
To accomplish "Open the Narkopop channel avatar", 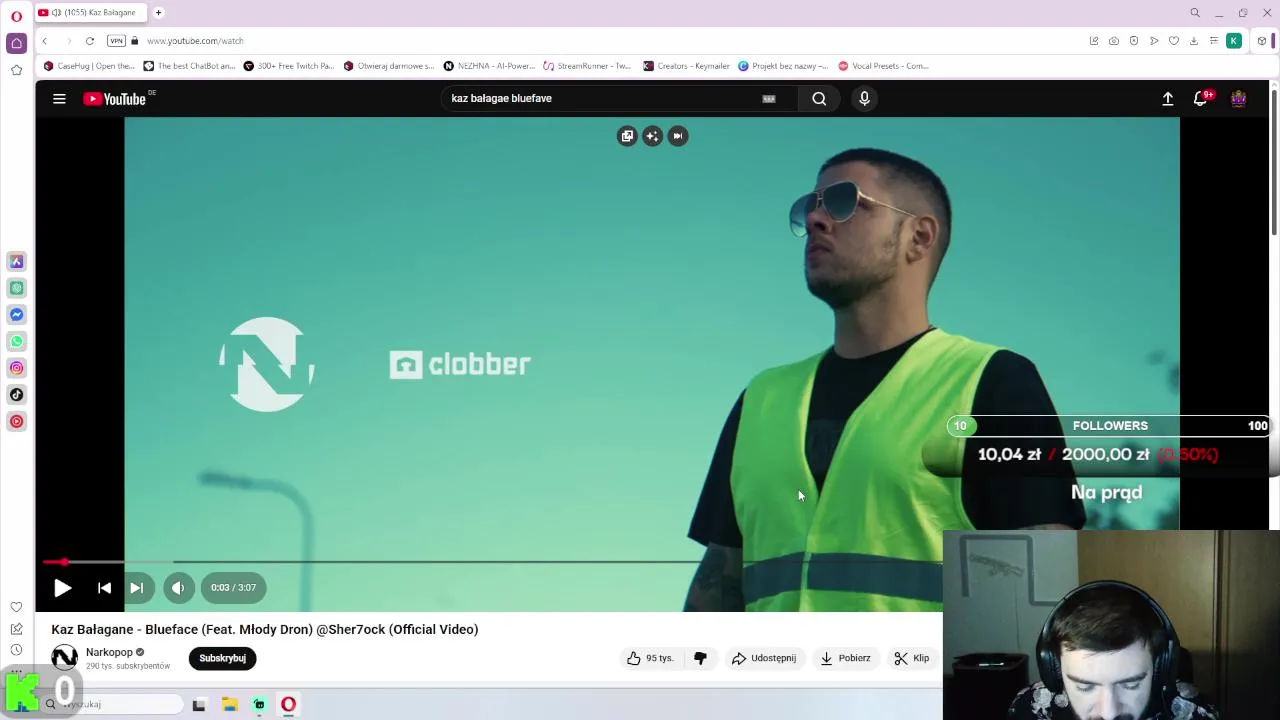I will [x=64, y=658].
